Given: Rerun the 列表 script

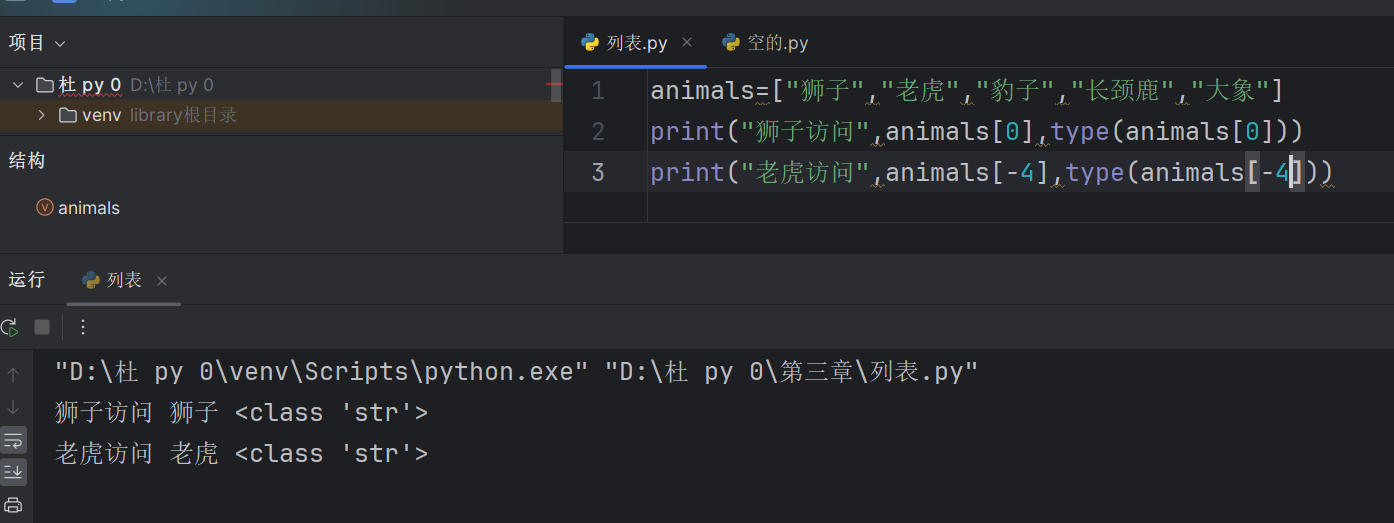Looking at the screenshot, I should tap(9, 327).
